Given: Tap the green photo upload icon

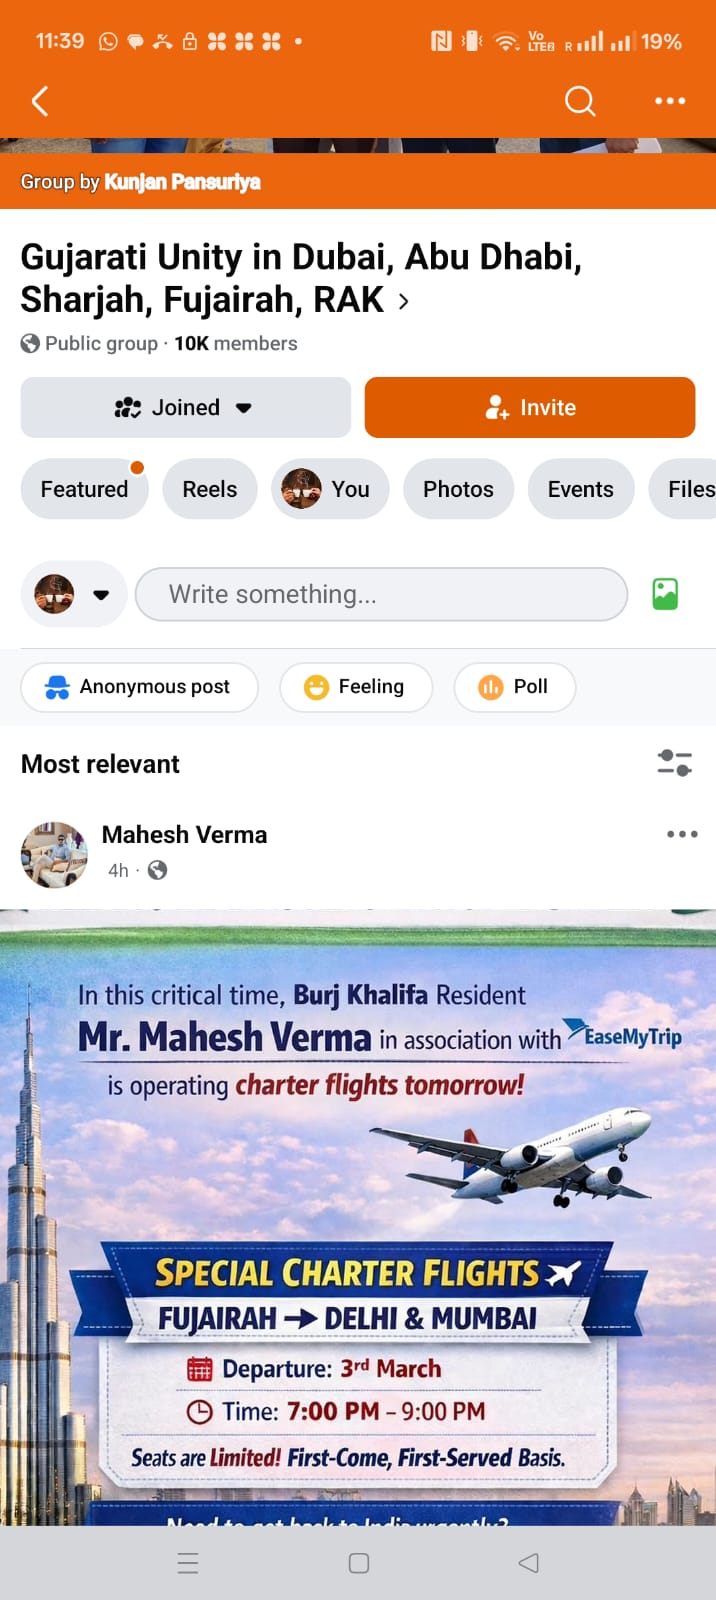Looking at the screenshot, I should (x=665, y=594).
